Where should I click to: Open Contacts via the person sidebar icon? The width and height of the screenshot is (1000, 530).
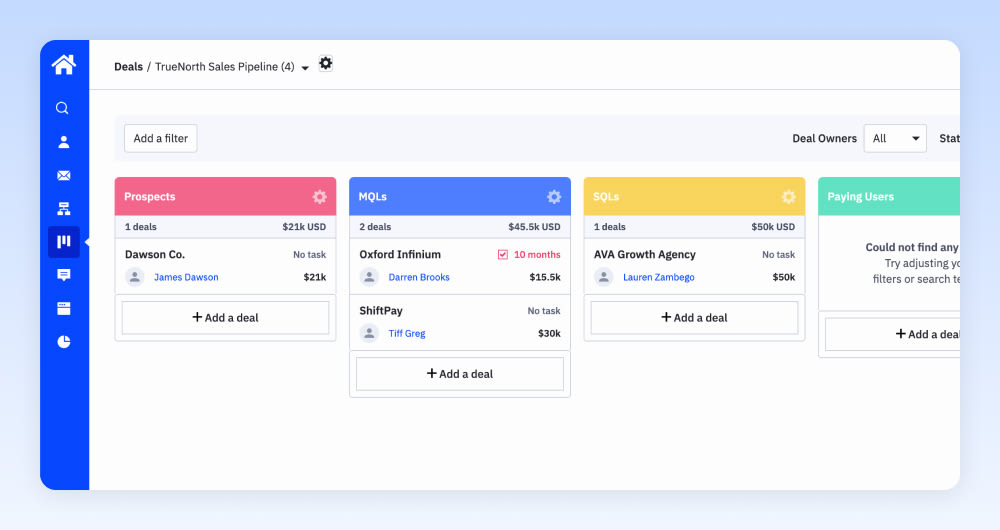(x=64, y=142)
